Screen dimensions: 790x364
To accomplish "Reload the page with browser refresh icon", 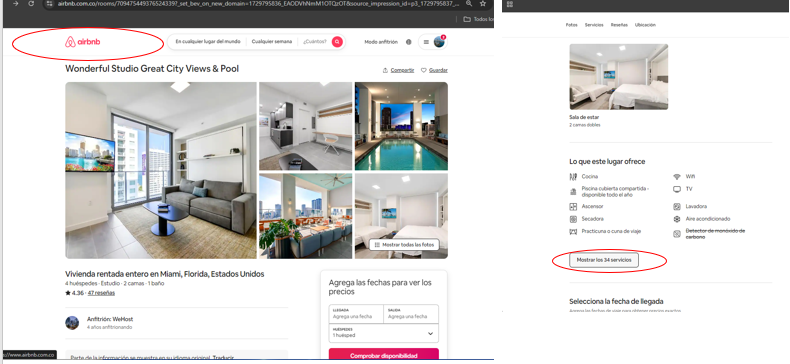I will pos(31,4).
